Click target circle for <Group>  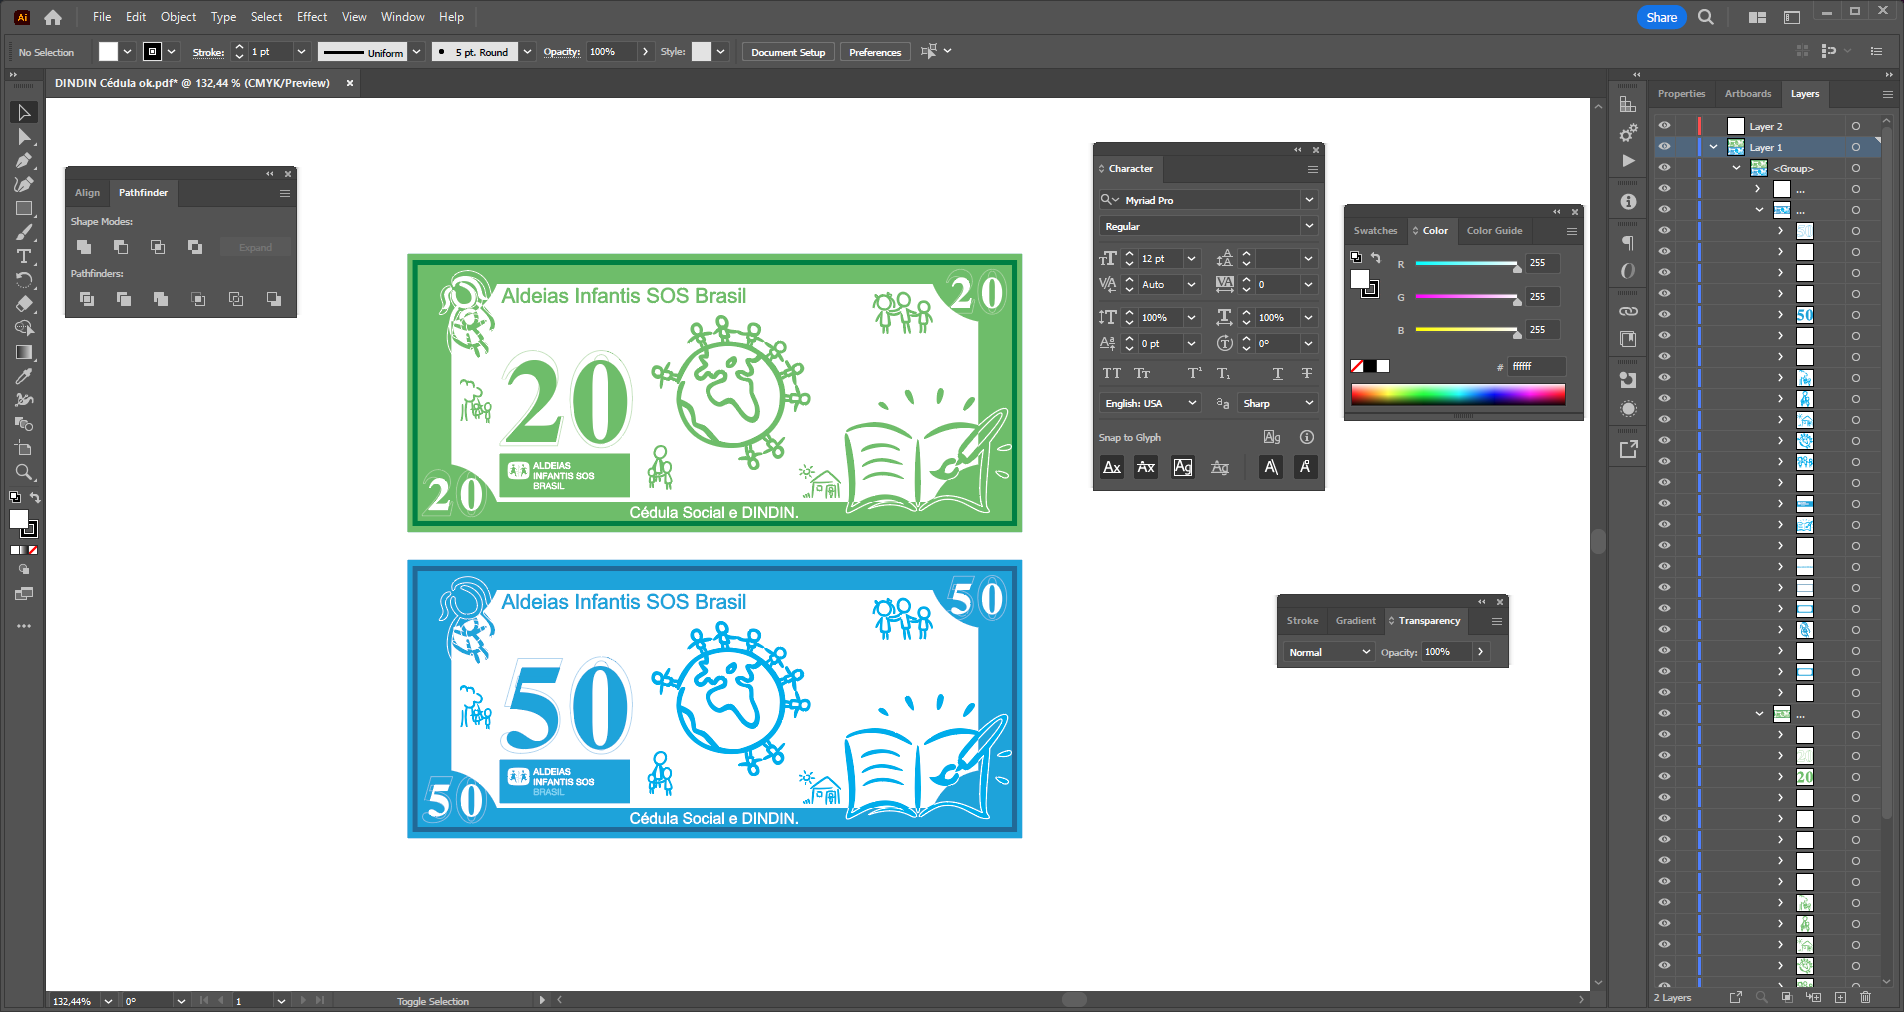pyautogui.click(x=1855, y=168)
